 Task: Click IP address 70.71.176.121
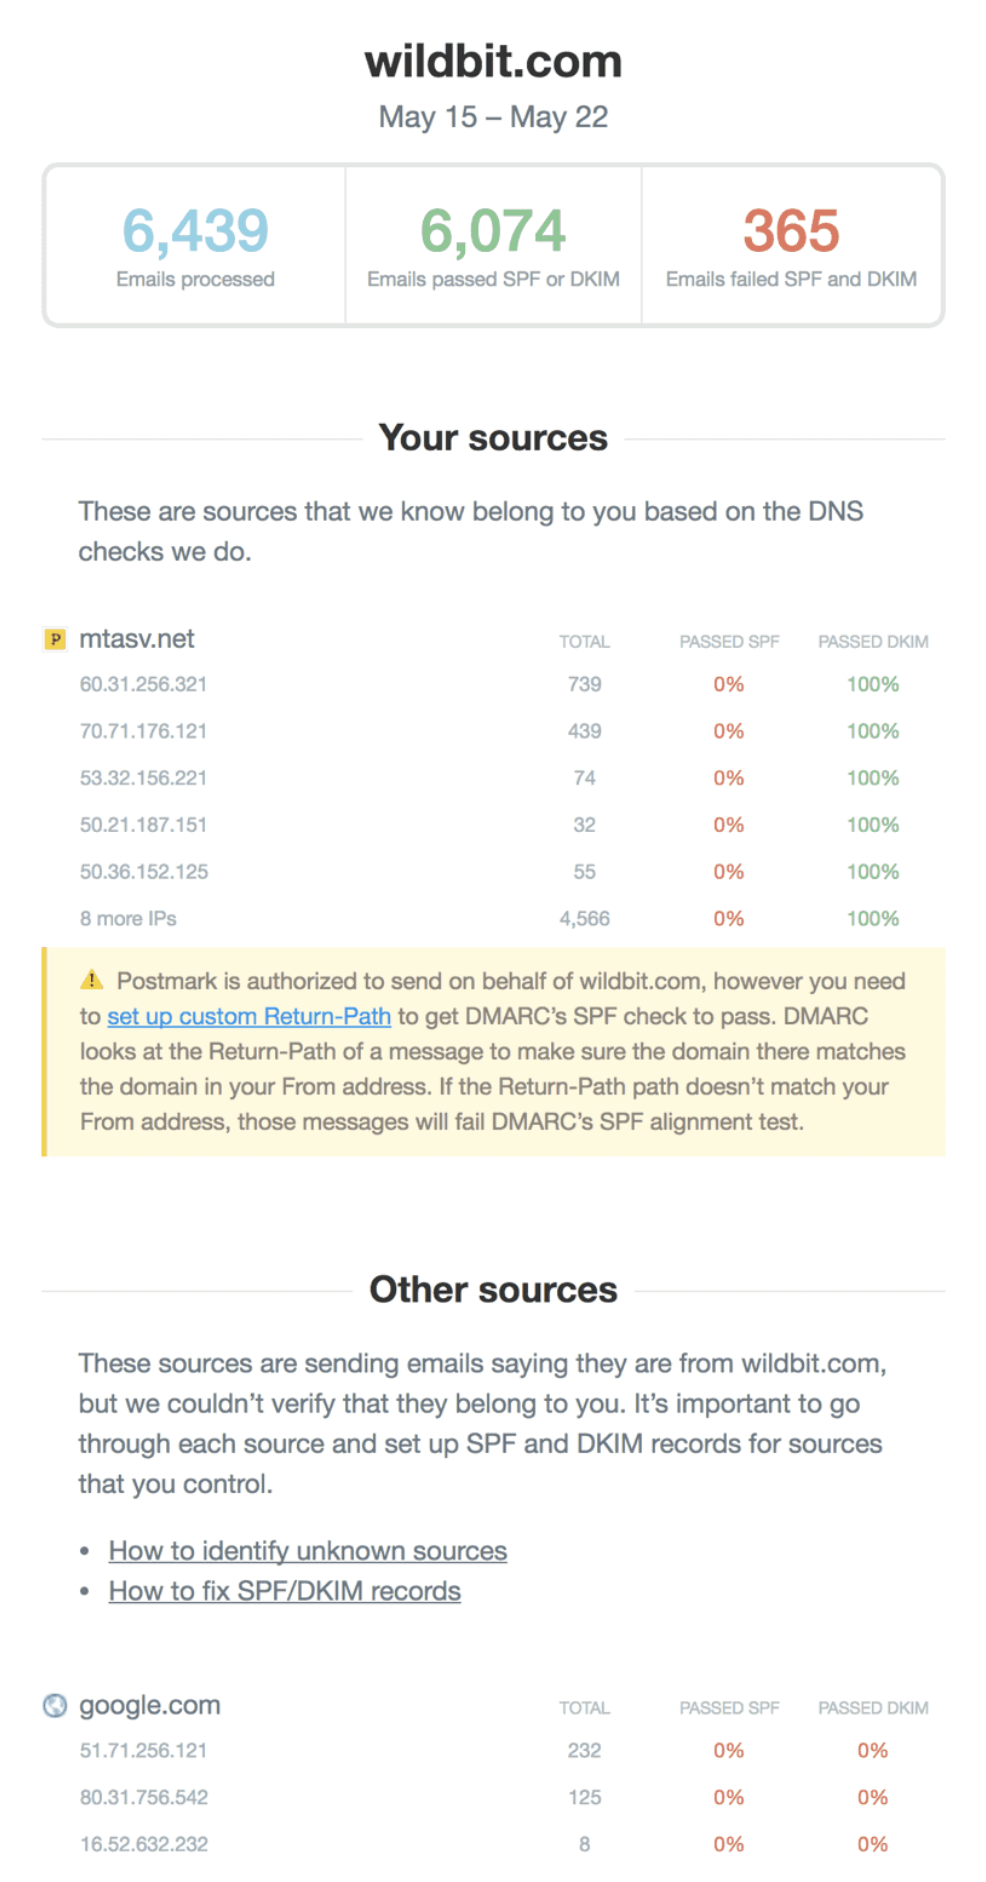143,731
